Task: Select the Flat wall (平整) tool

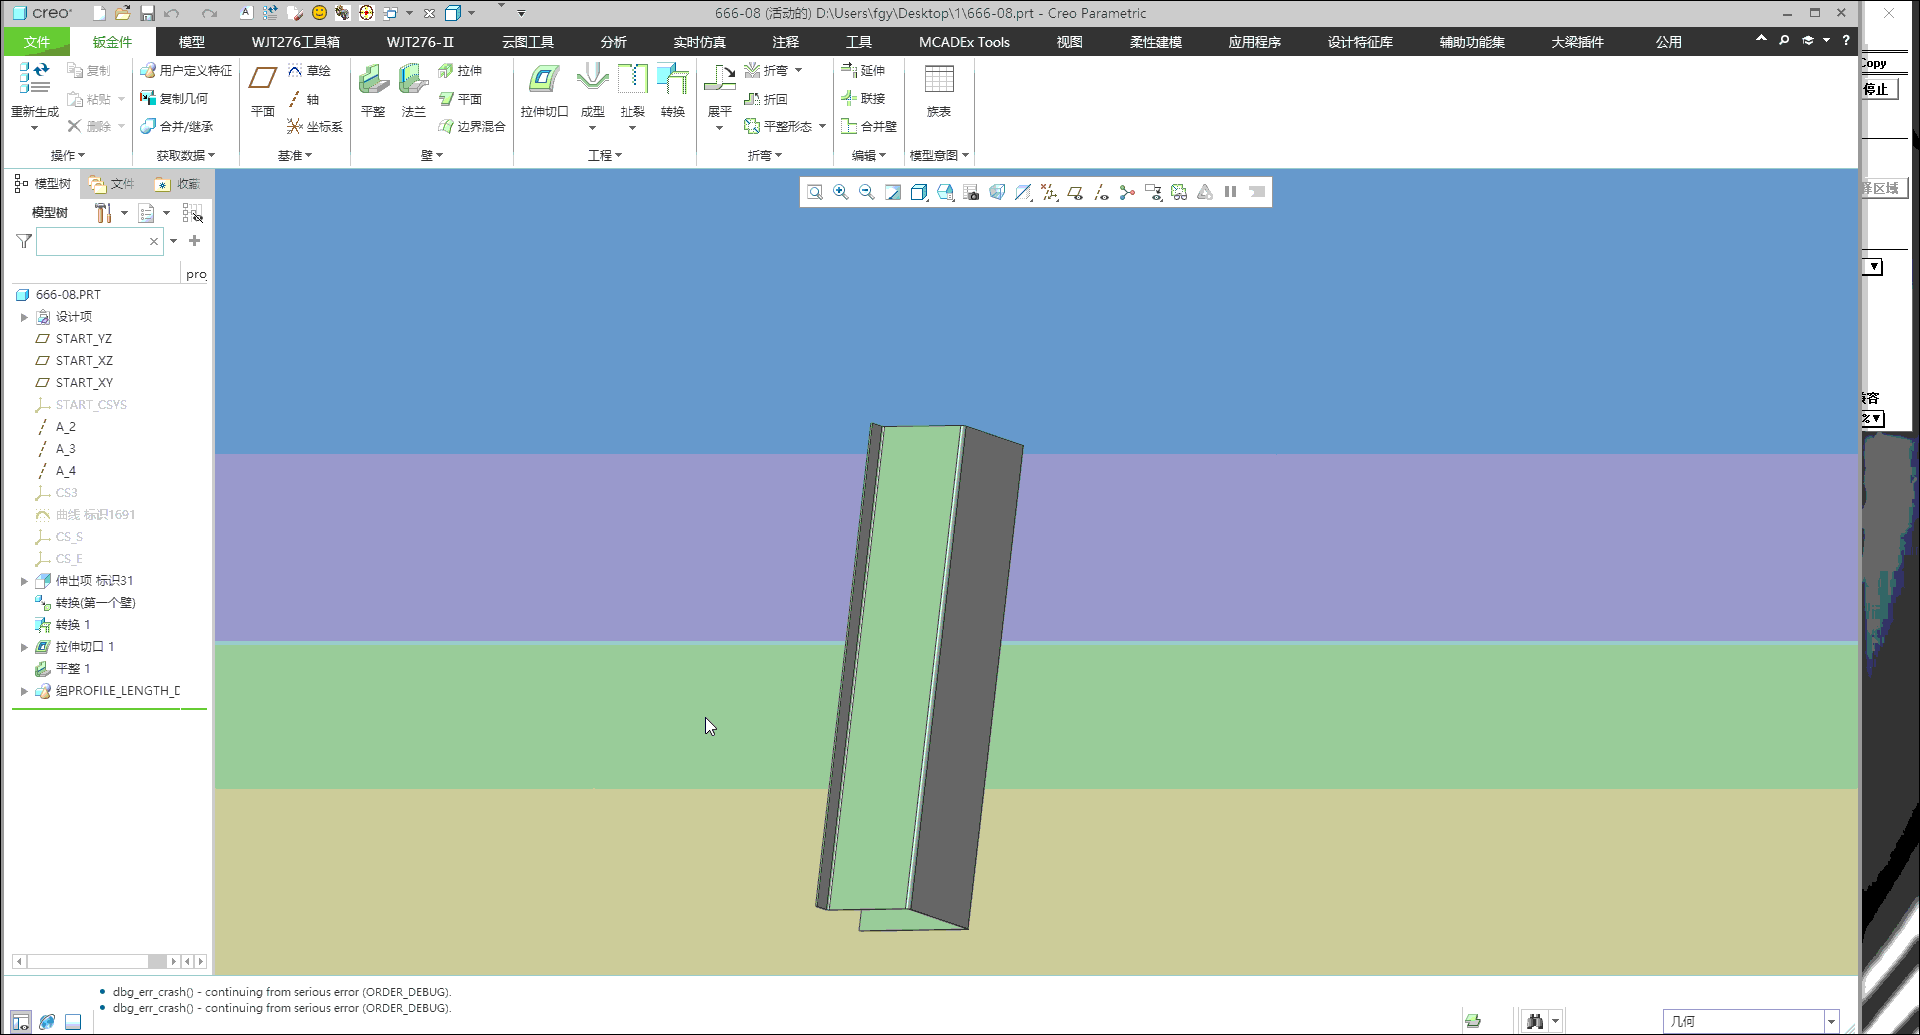Action: 373,90
